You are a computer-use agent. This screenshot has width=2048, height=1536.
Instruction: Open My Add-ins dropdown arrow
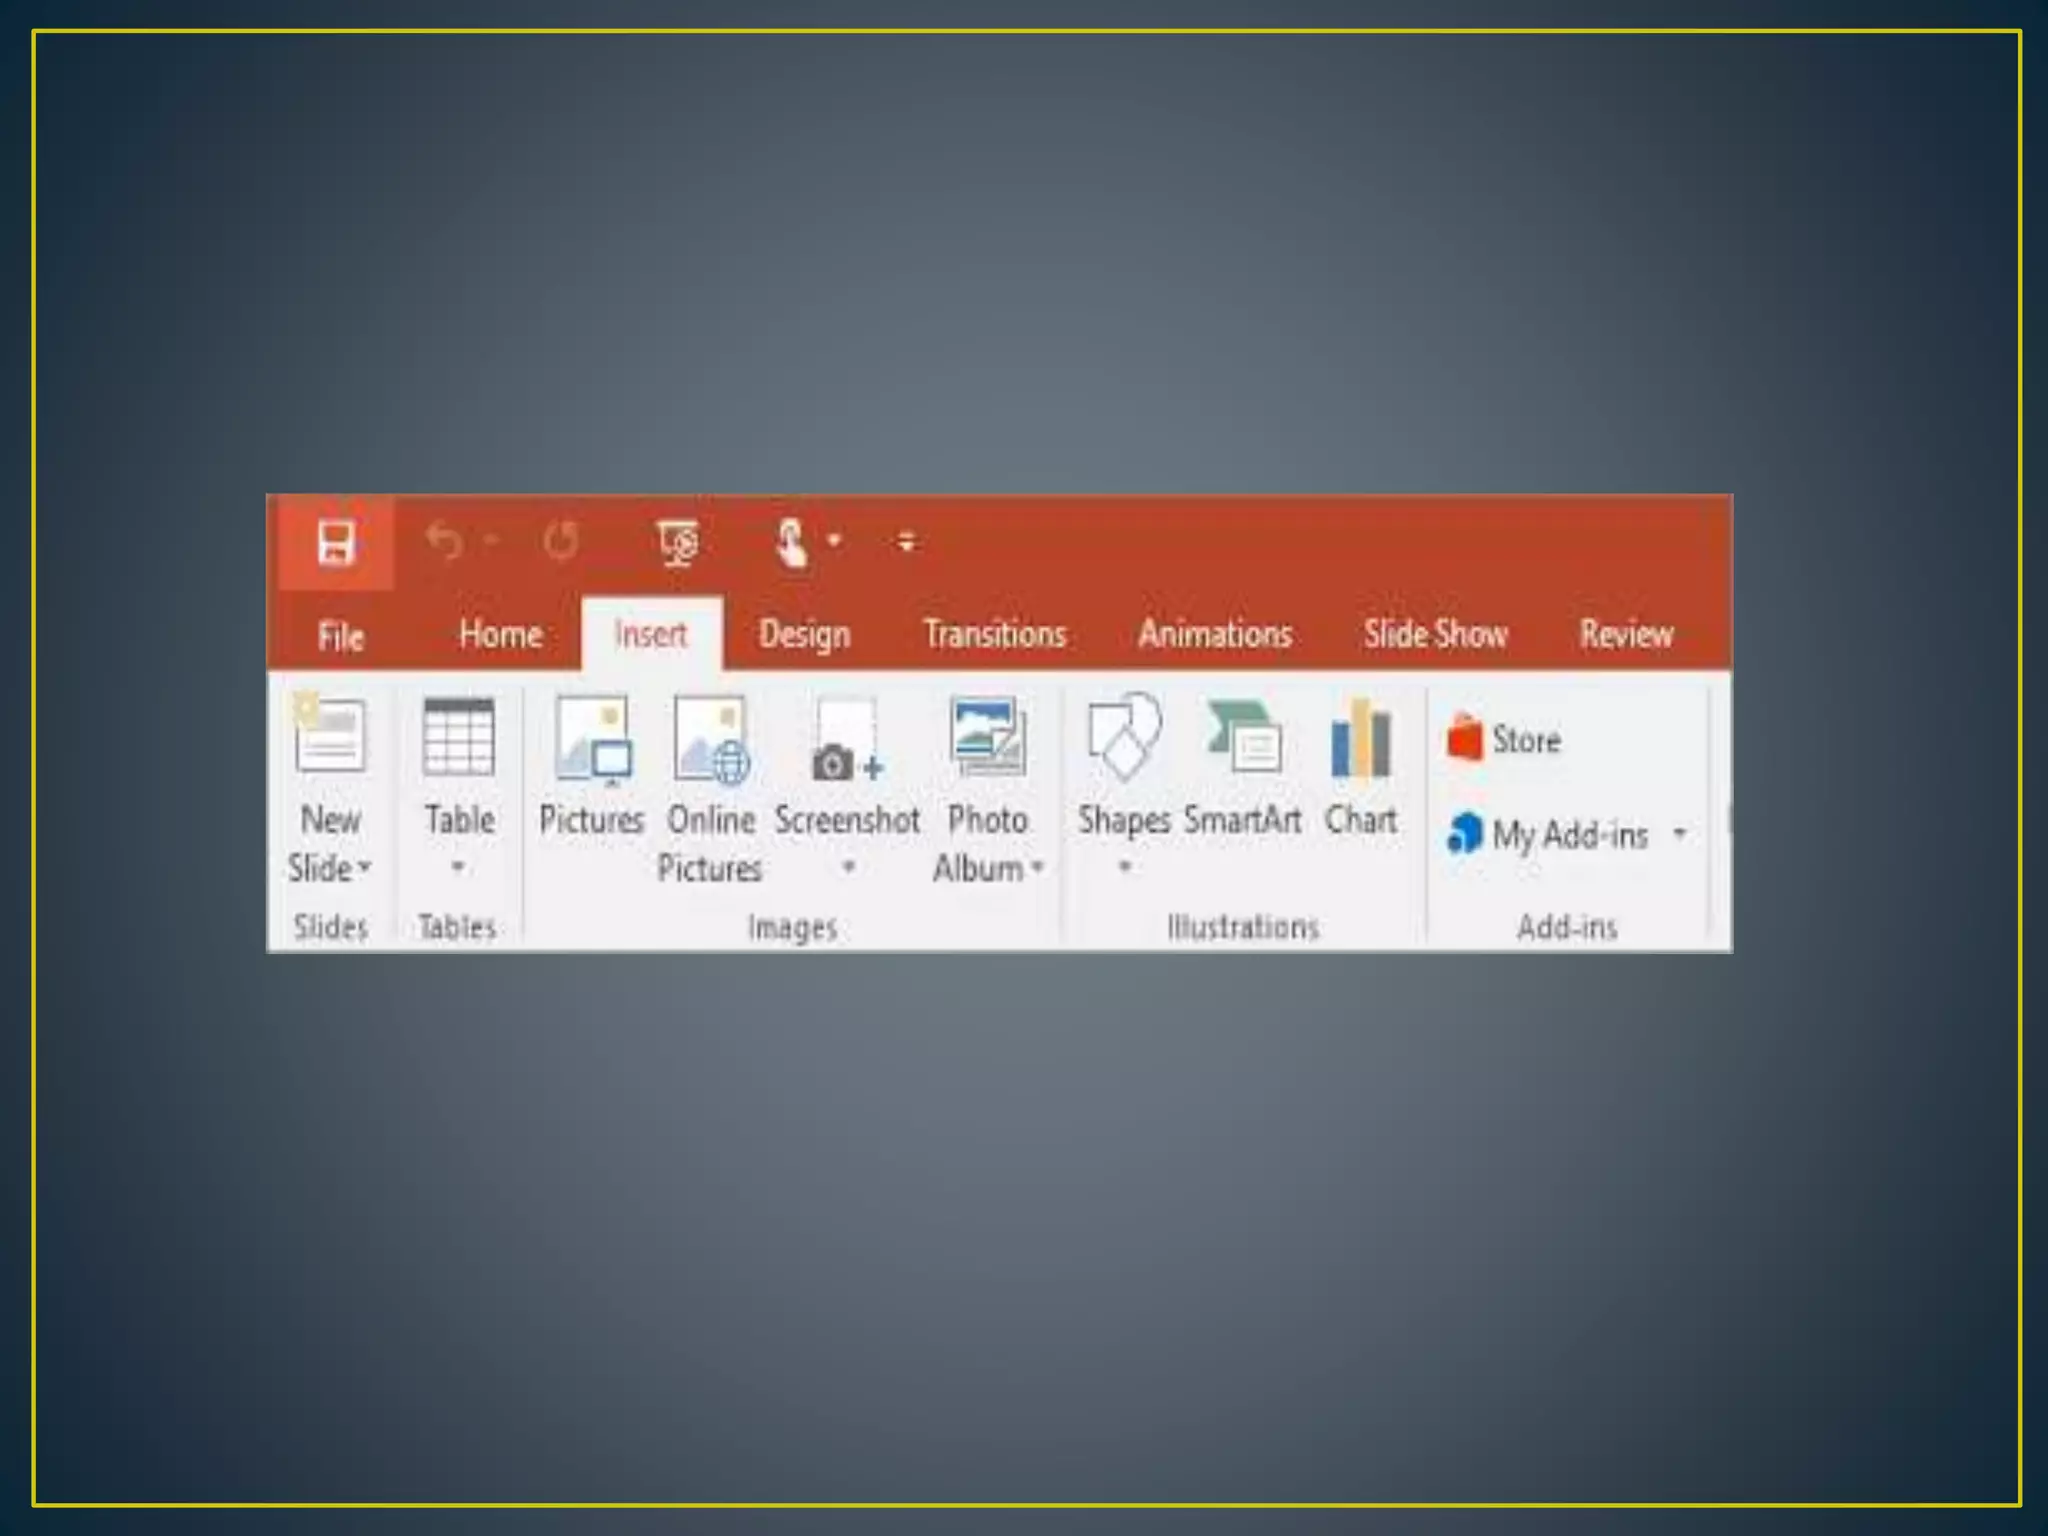click(1680, 833)
